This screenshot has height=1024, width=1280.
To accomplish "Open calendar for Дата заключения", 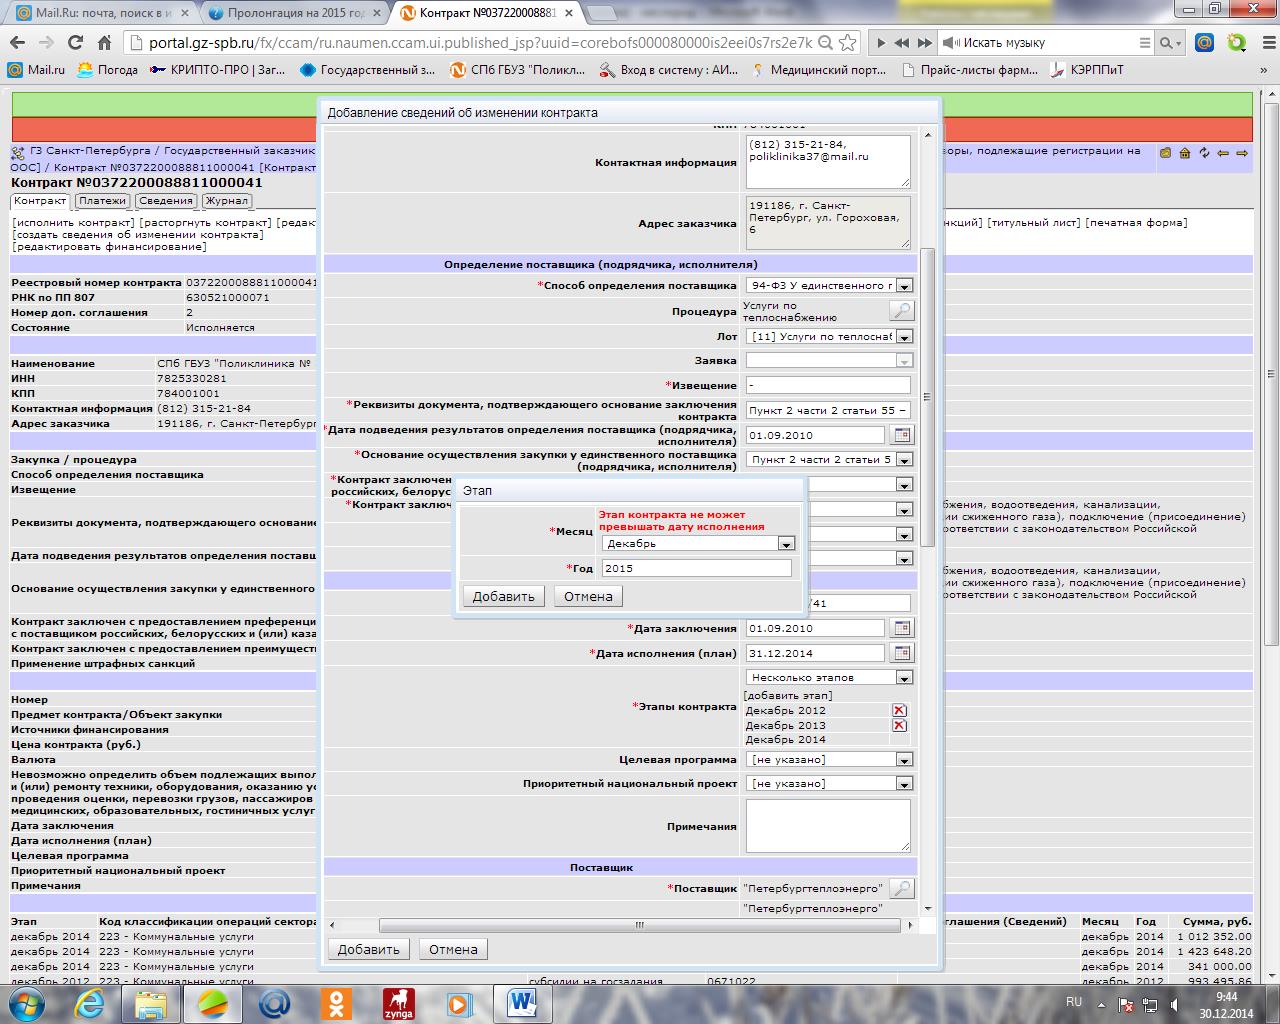I will tap(902, 628).
